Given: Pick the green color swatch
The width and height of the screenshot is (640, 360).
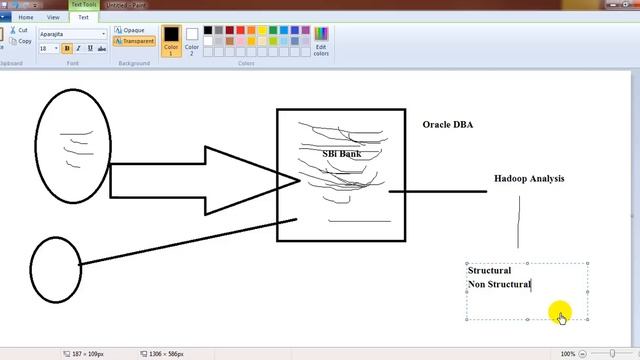Looking at the screenshot, I should coord(273,30).
